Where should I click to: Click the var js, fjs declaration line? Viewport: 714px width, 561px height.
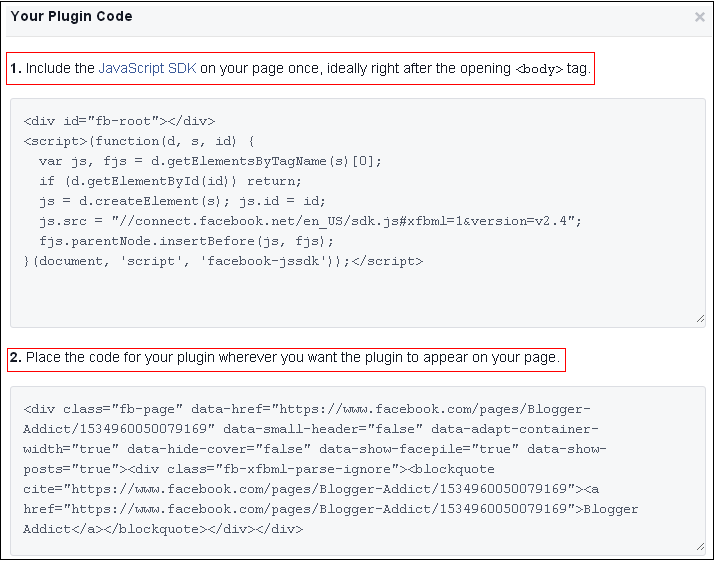coord(210,161)
